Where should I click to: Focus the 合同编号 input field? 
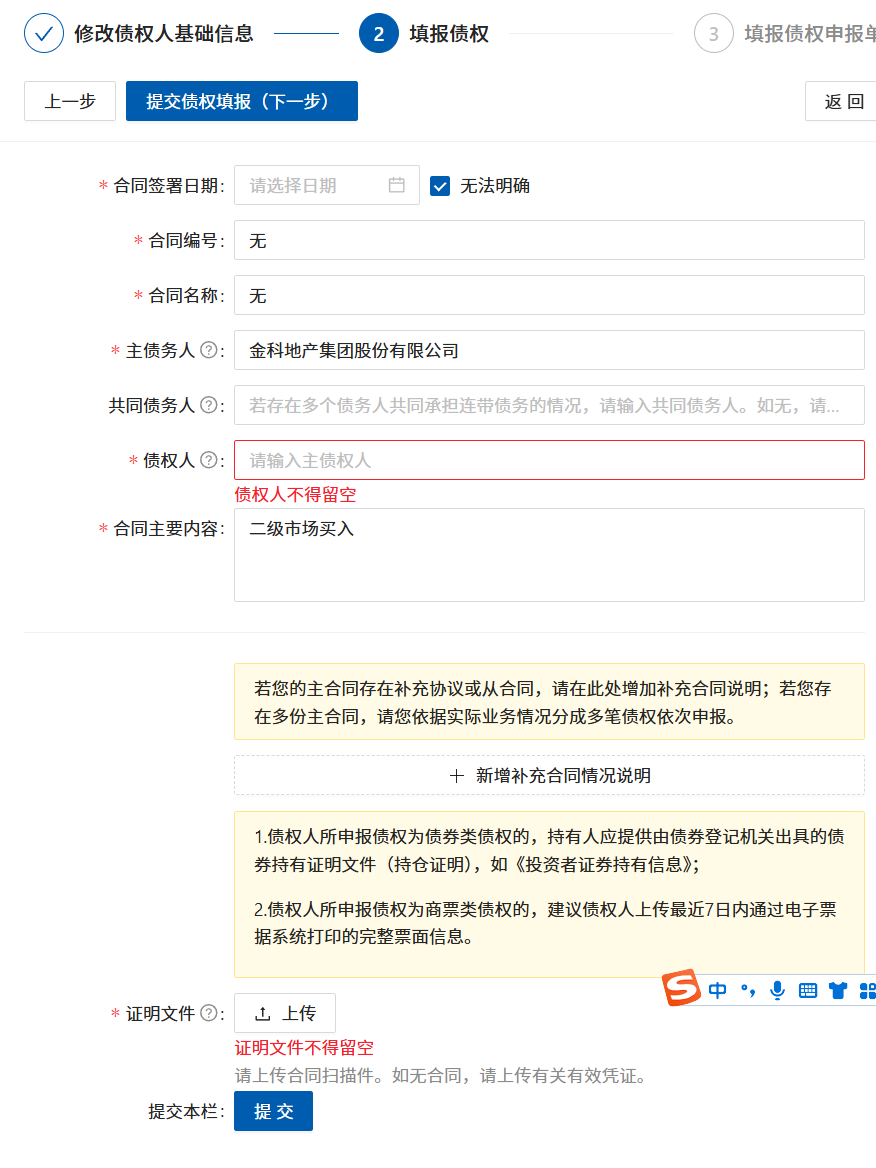tap(550, 240)
